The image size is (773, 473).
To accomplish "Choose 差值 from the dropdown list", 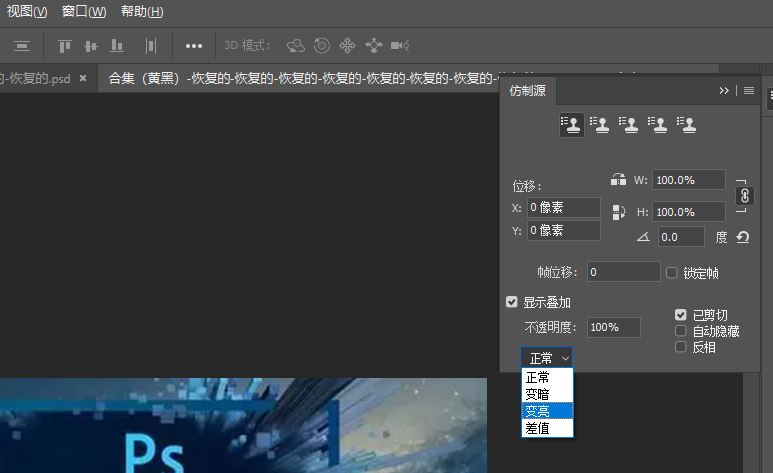I will pos(547,428).
